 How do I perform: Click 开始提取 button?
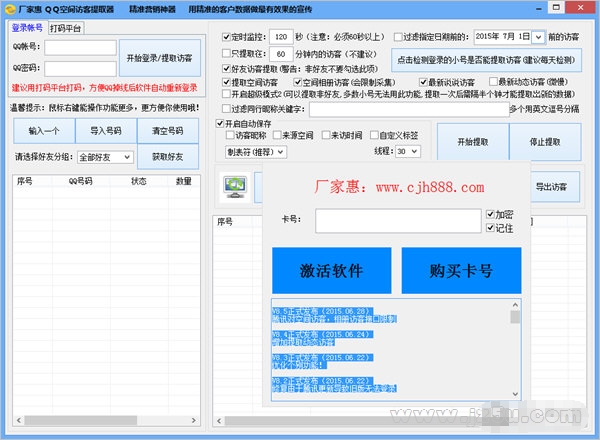[x=473, y=142]
